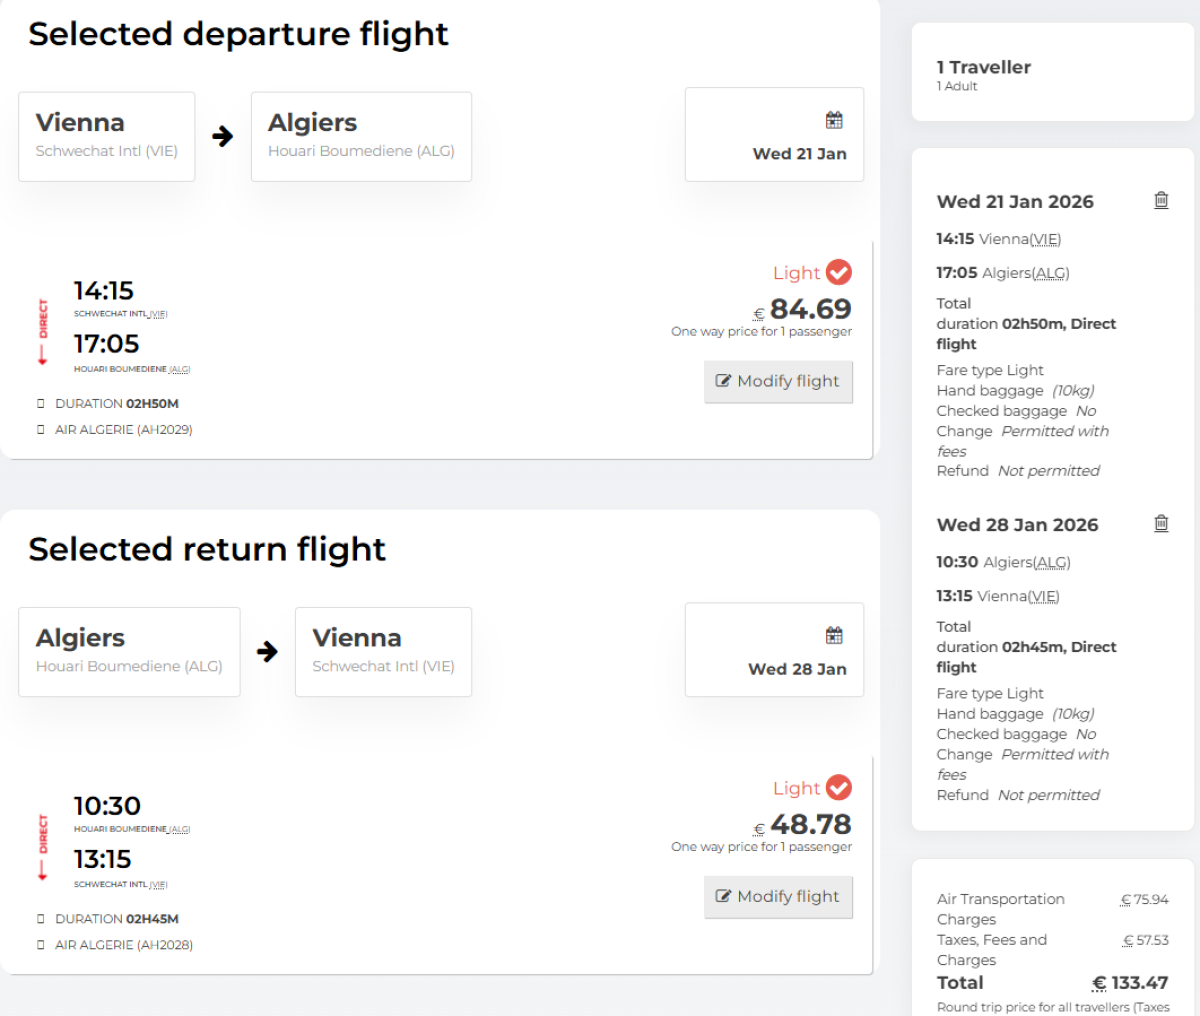Select Vienna Schwechat Intl departure origin box
This screenshot has width=1200, height=1016.
tap(106, 136)
